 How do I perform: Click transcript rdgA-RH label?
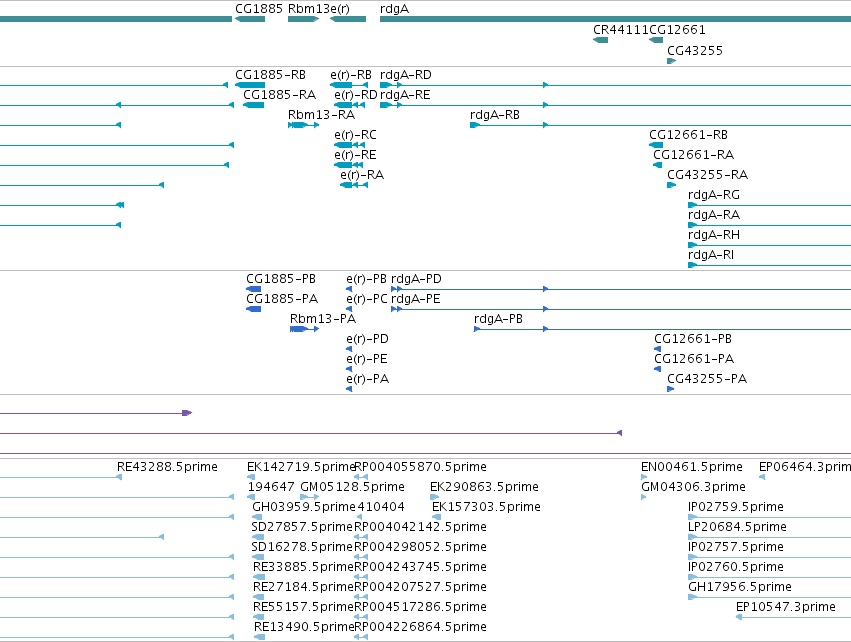click(x=714, y=235)
